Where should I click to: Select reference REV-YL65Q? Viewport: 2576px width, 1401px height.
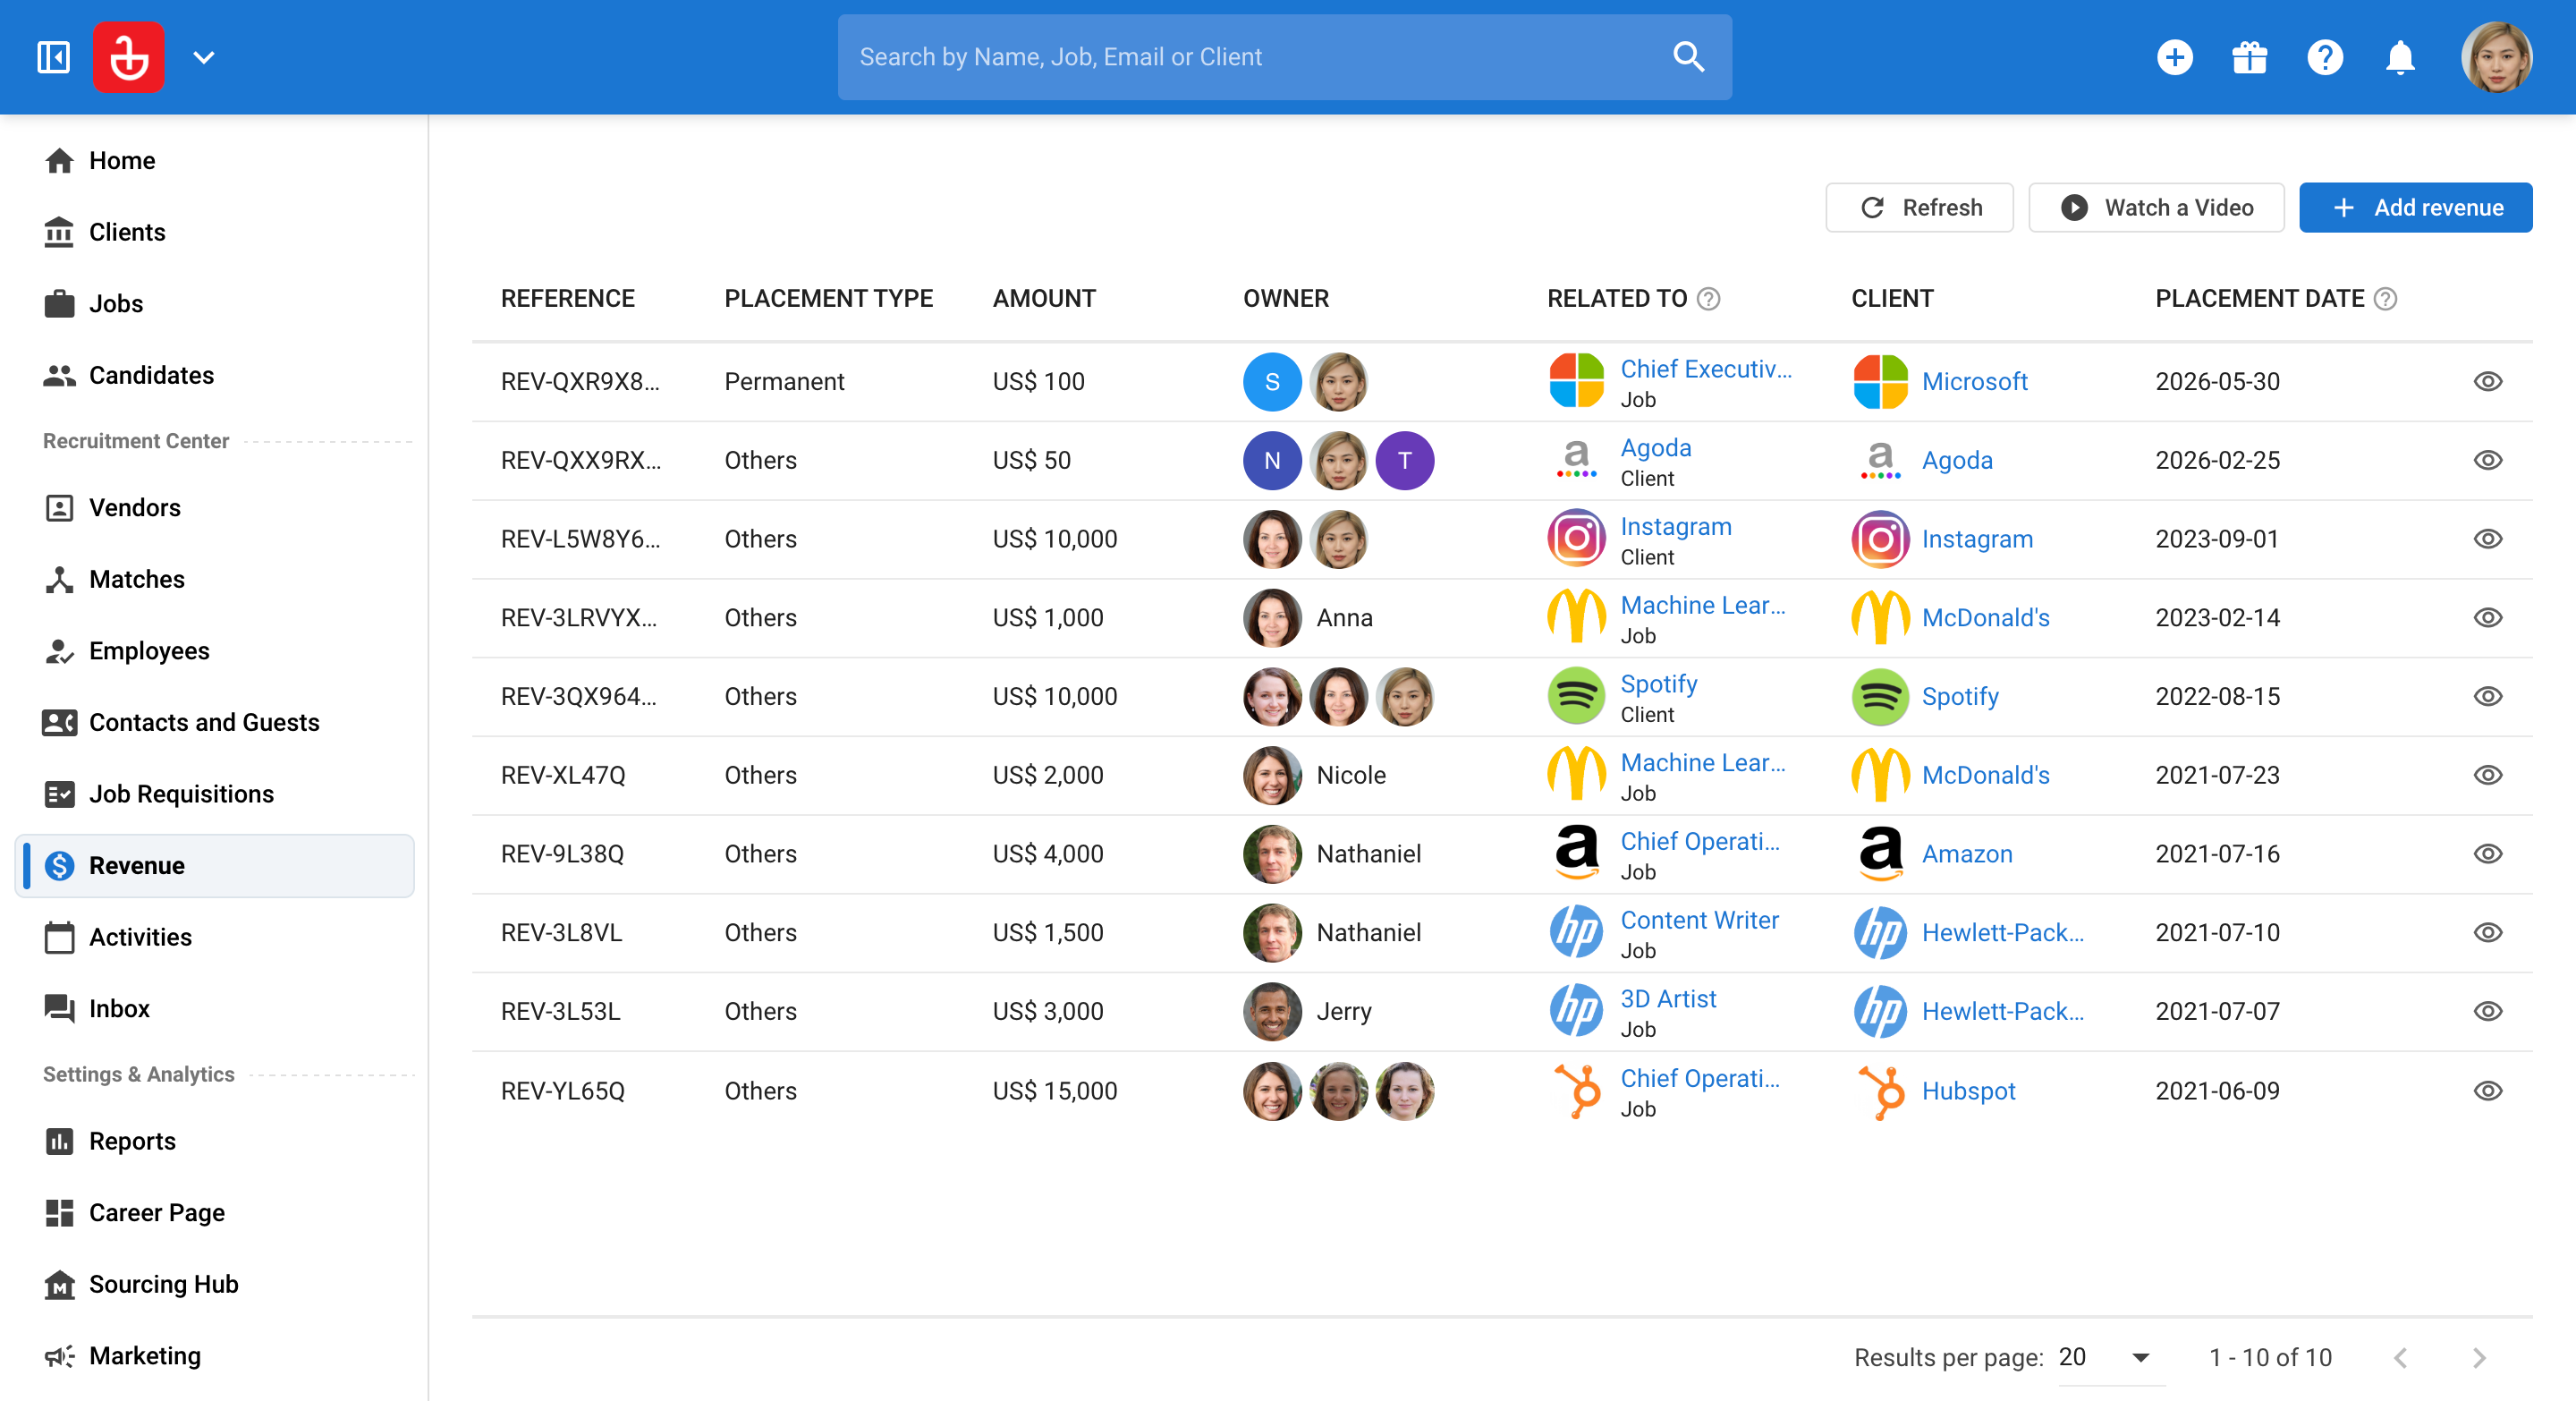(x=562, y=1091)
